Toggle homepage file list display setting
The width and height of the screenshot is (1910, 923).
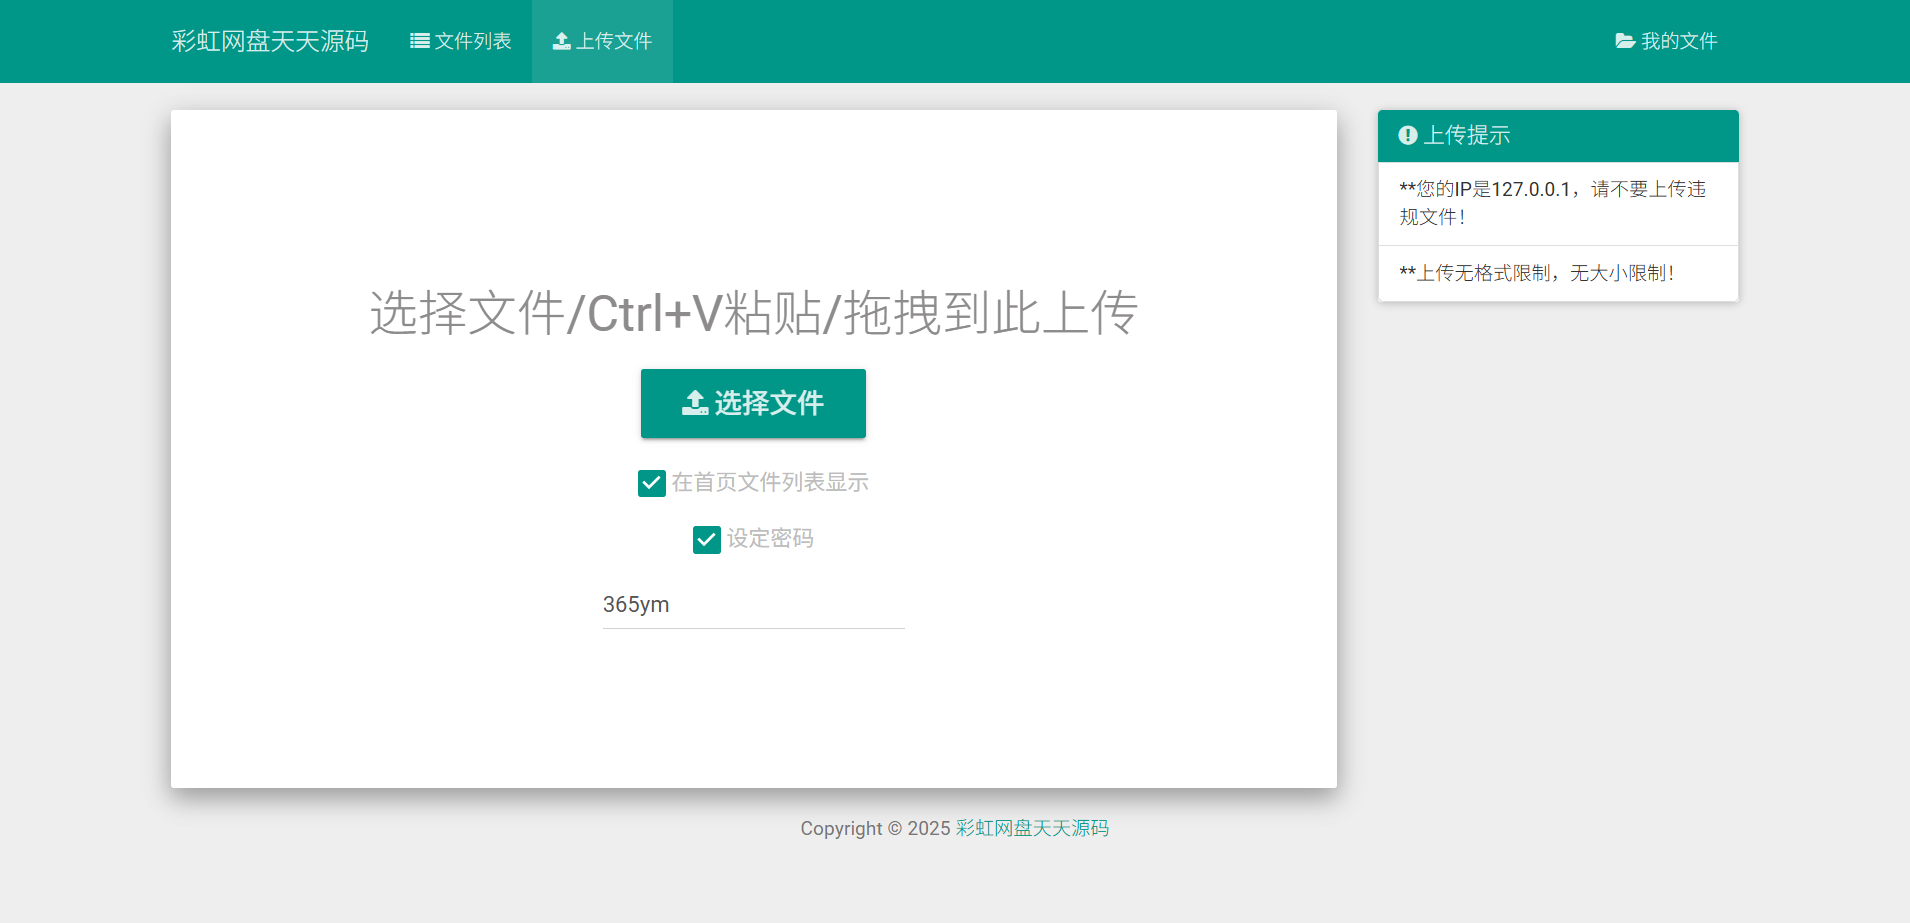[x=651, y=482]
